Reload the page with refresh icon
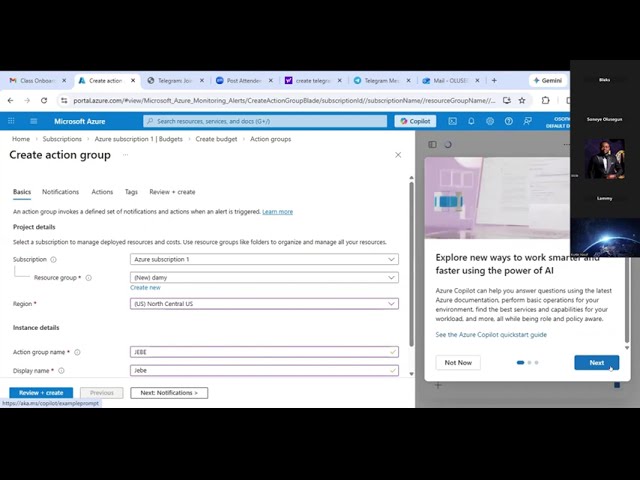Image resolution: width=640 pixels, height=480 pixels. click(44, 100)
